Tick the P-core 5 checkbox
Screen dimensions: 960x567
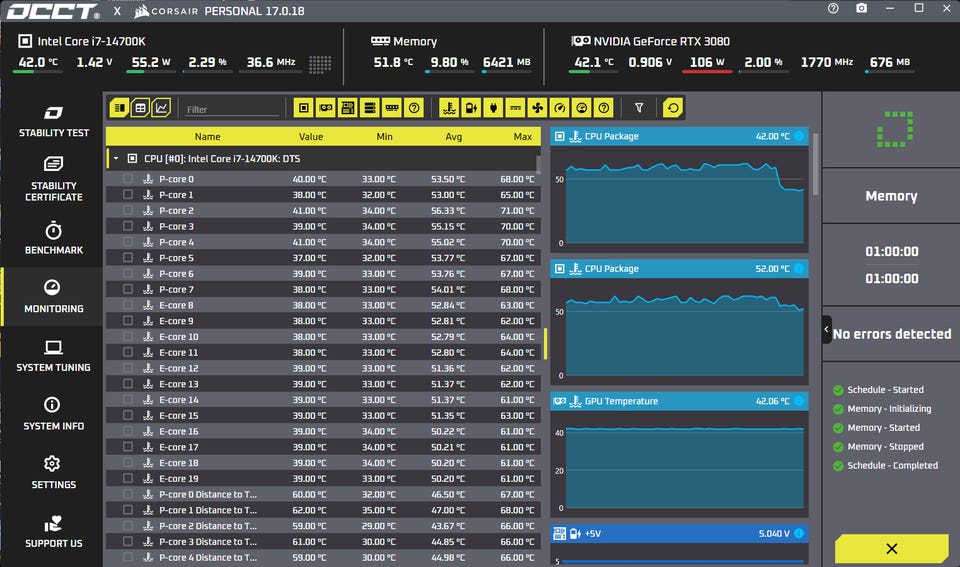tap(128, 258)
